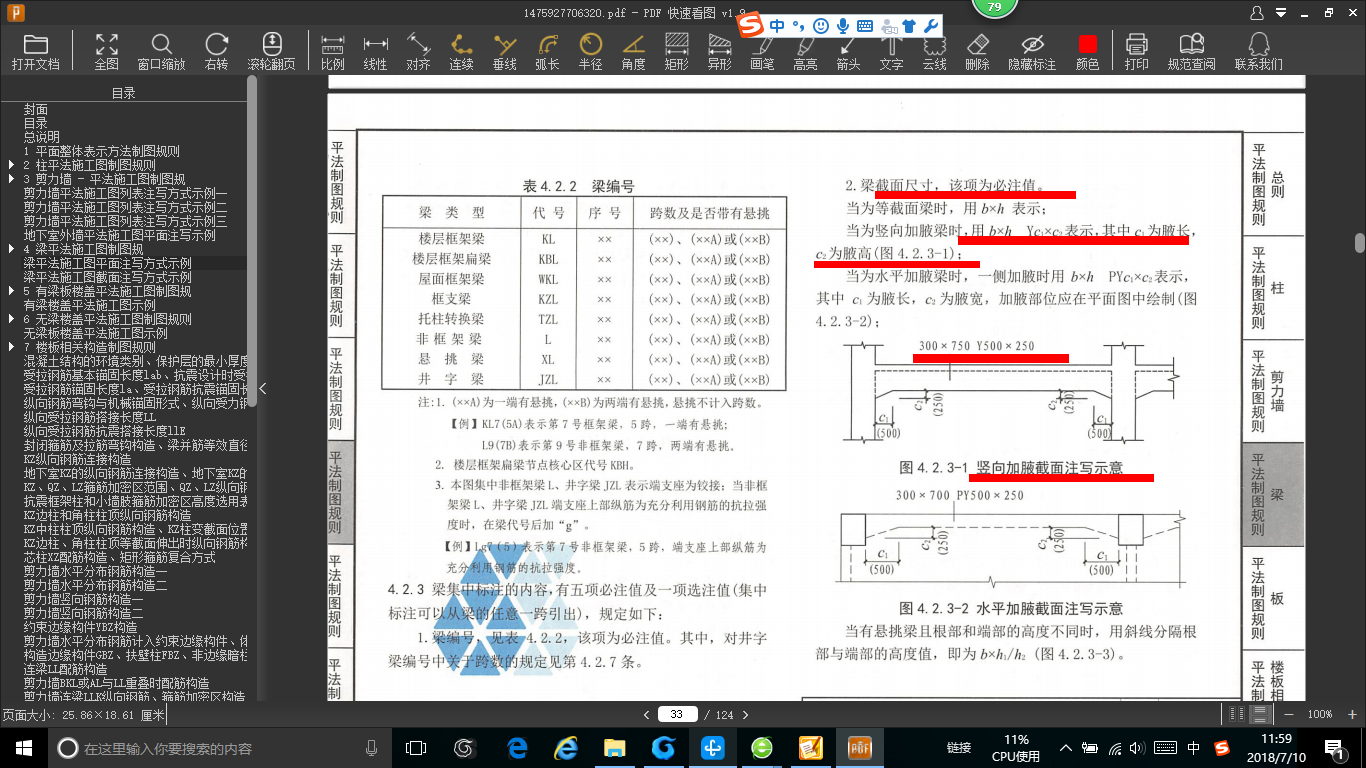
Task: Choose the 比例 scale tool
Action: tap(332, 52)
